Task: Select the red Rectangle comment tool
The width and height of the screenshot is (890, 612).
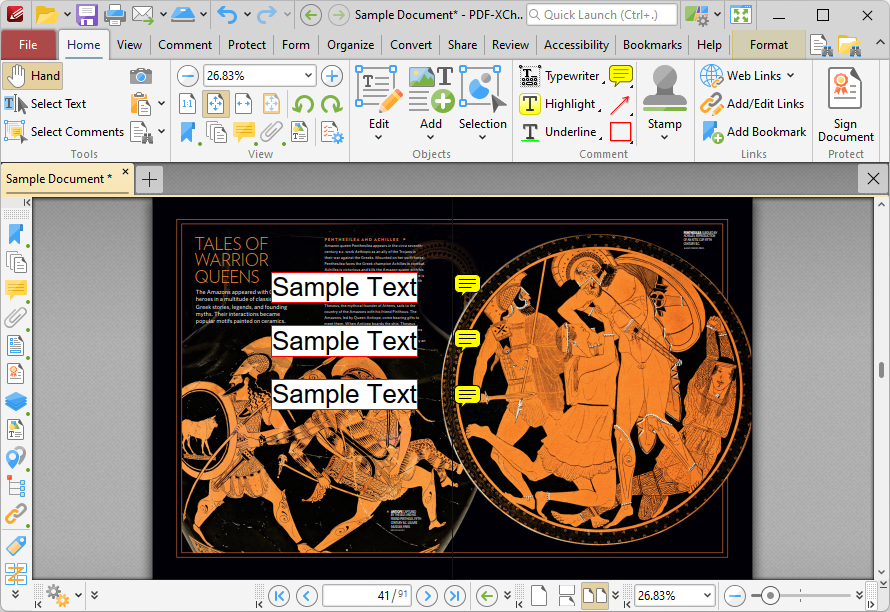Action: [620, 132]
